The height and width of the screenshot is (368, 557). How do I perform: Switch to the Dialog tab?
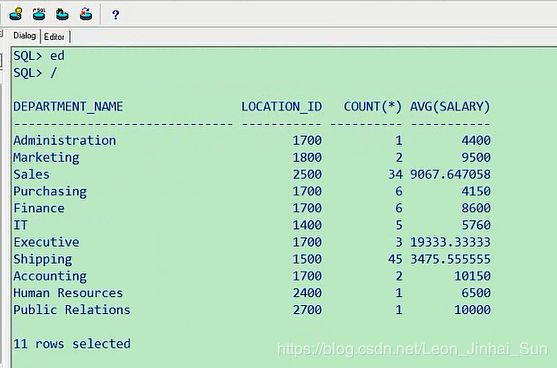25,36
